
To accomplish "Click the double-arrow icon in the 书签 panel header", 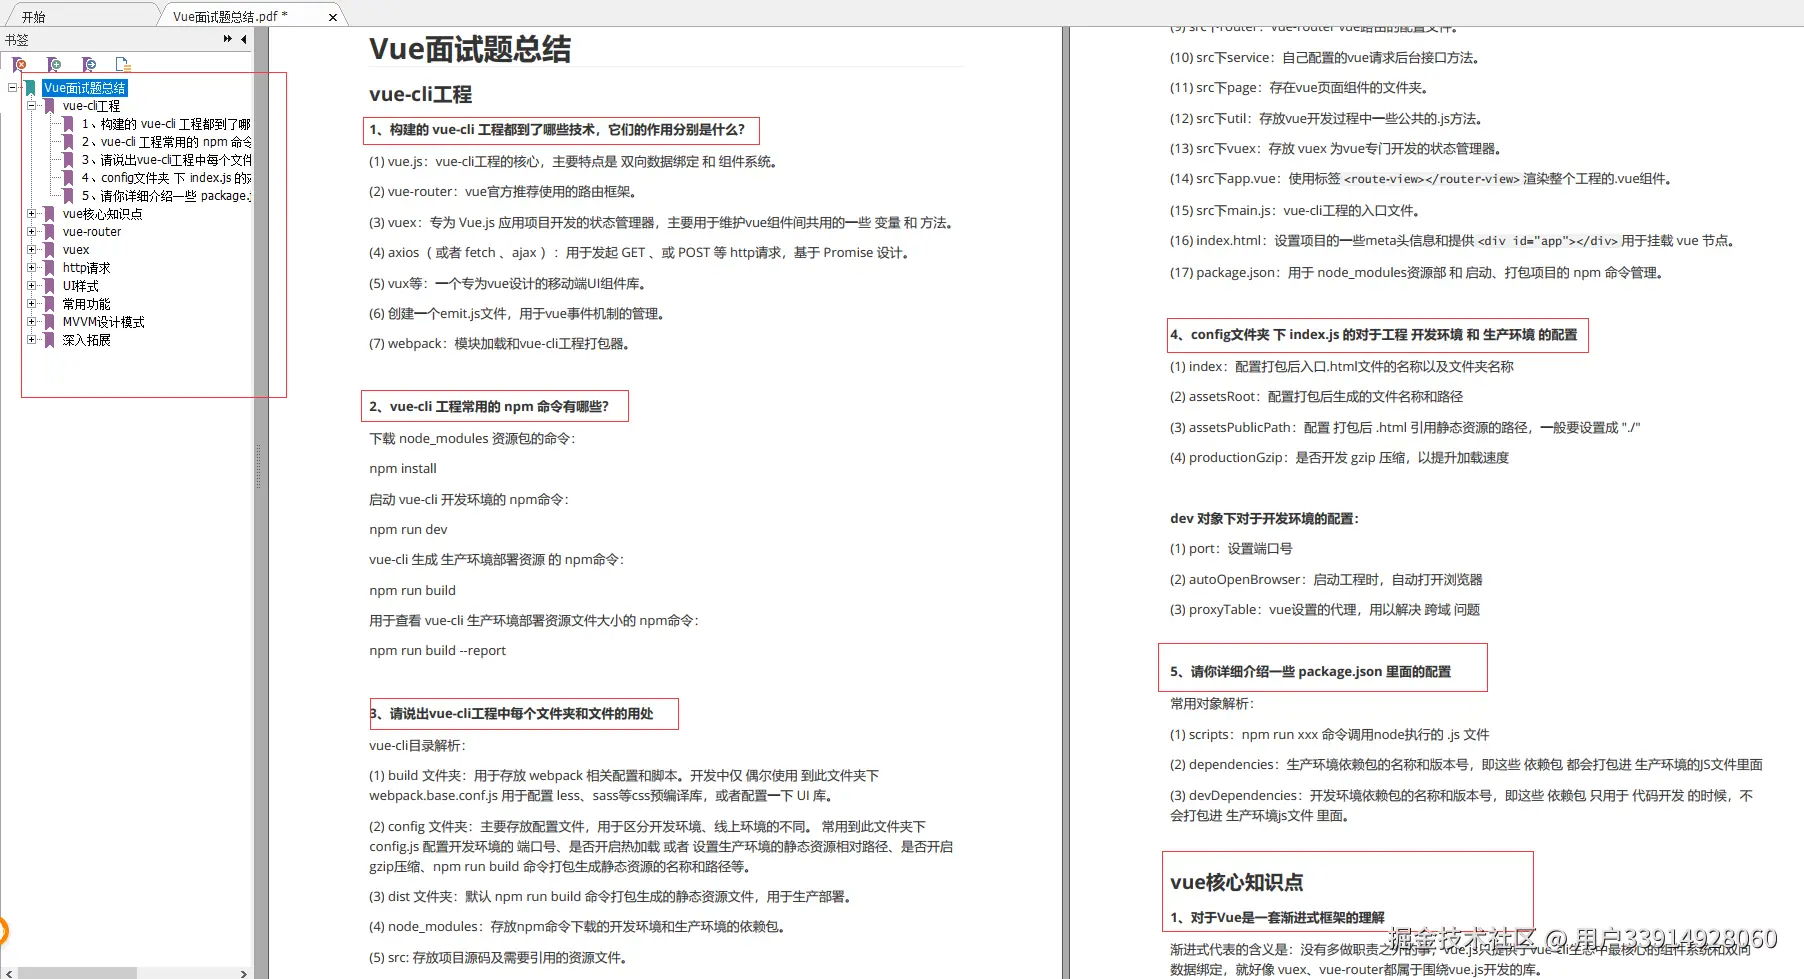I will pos(228,39).
